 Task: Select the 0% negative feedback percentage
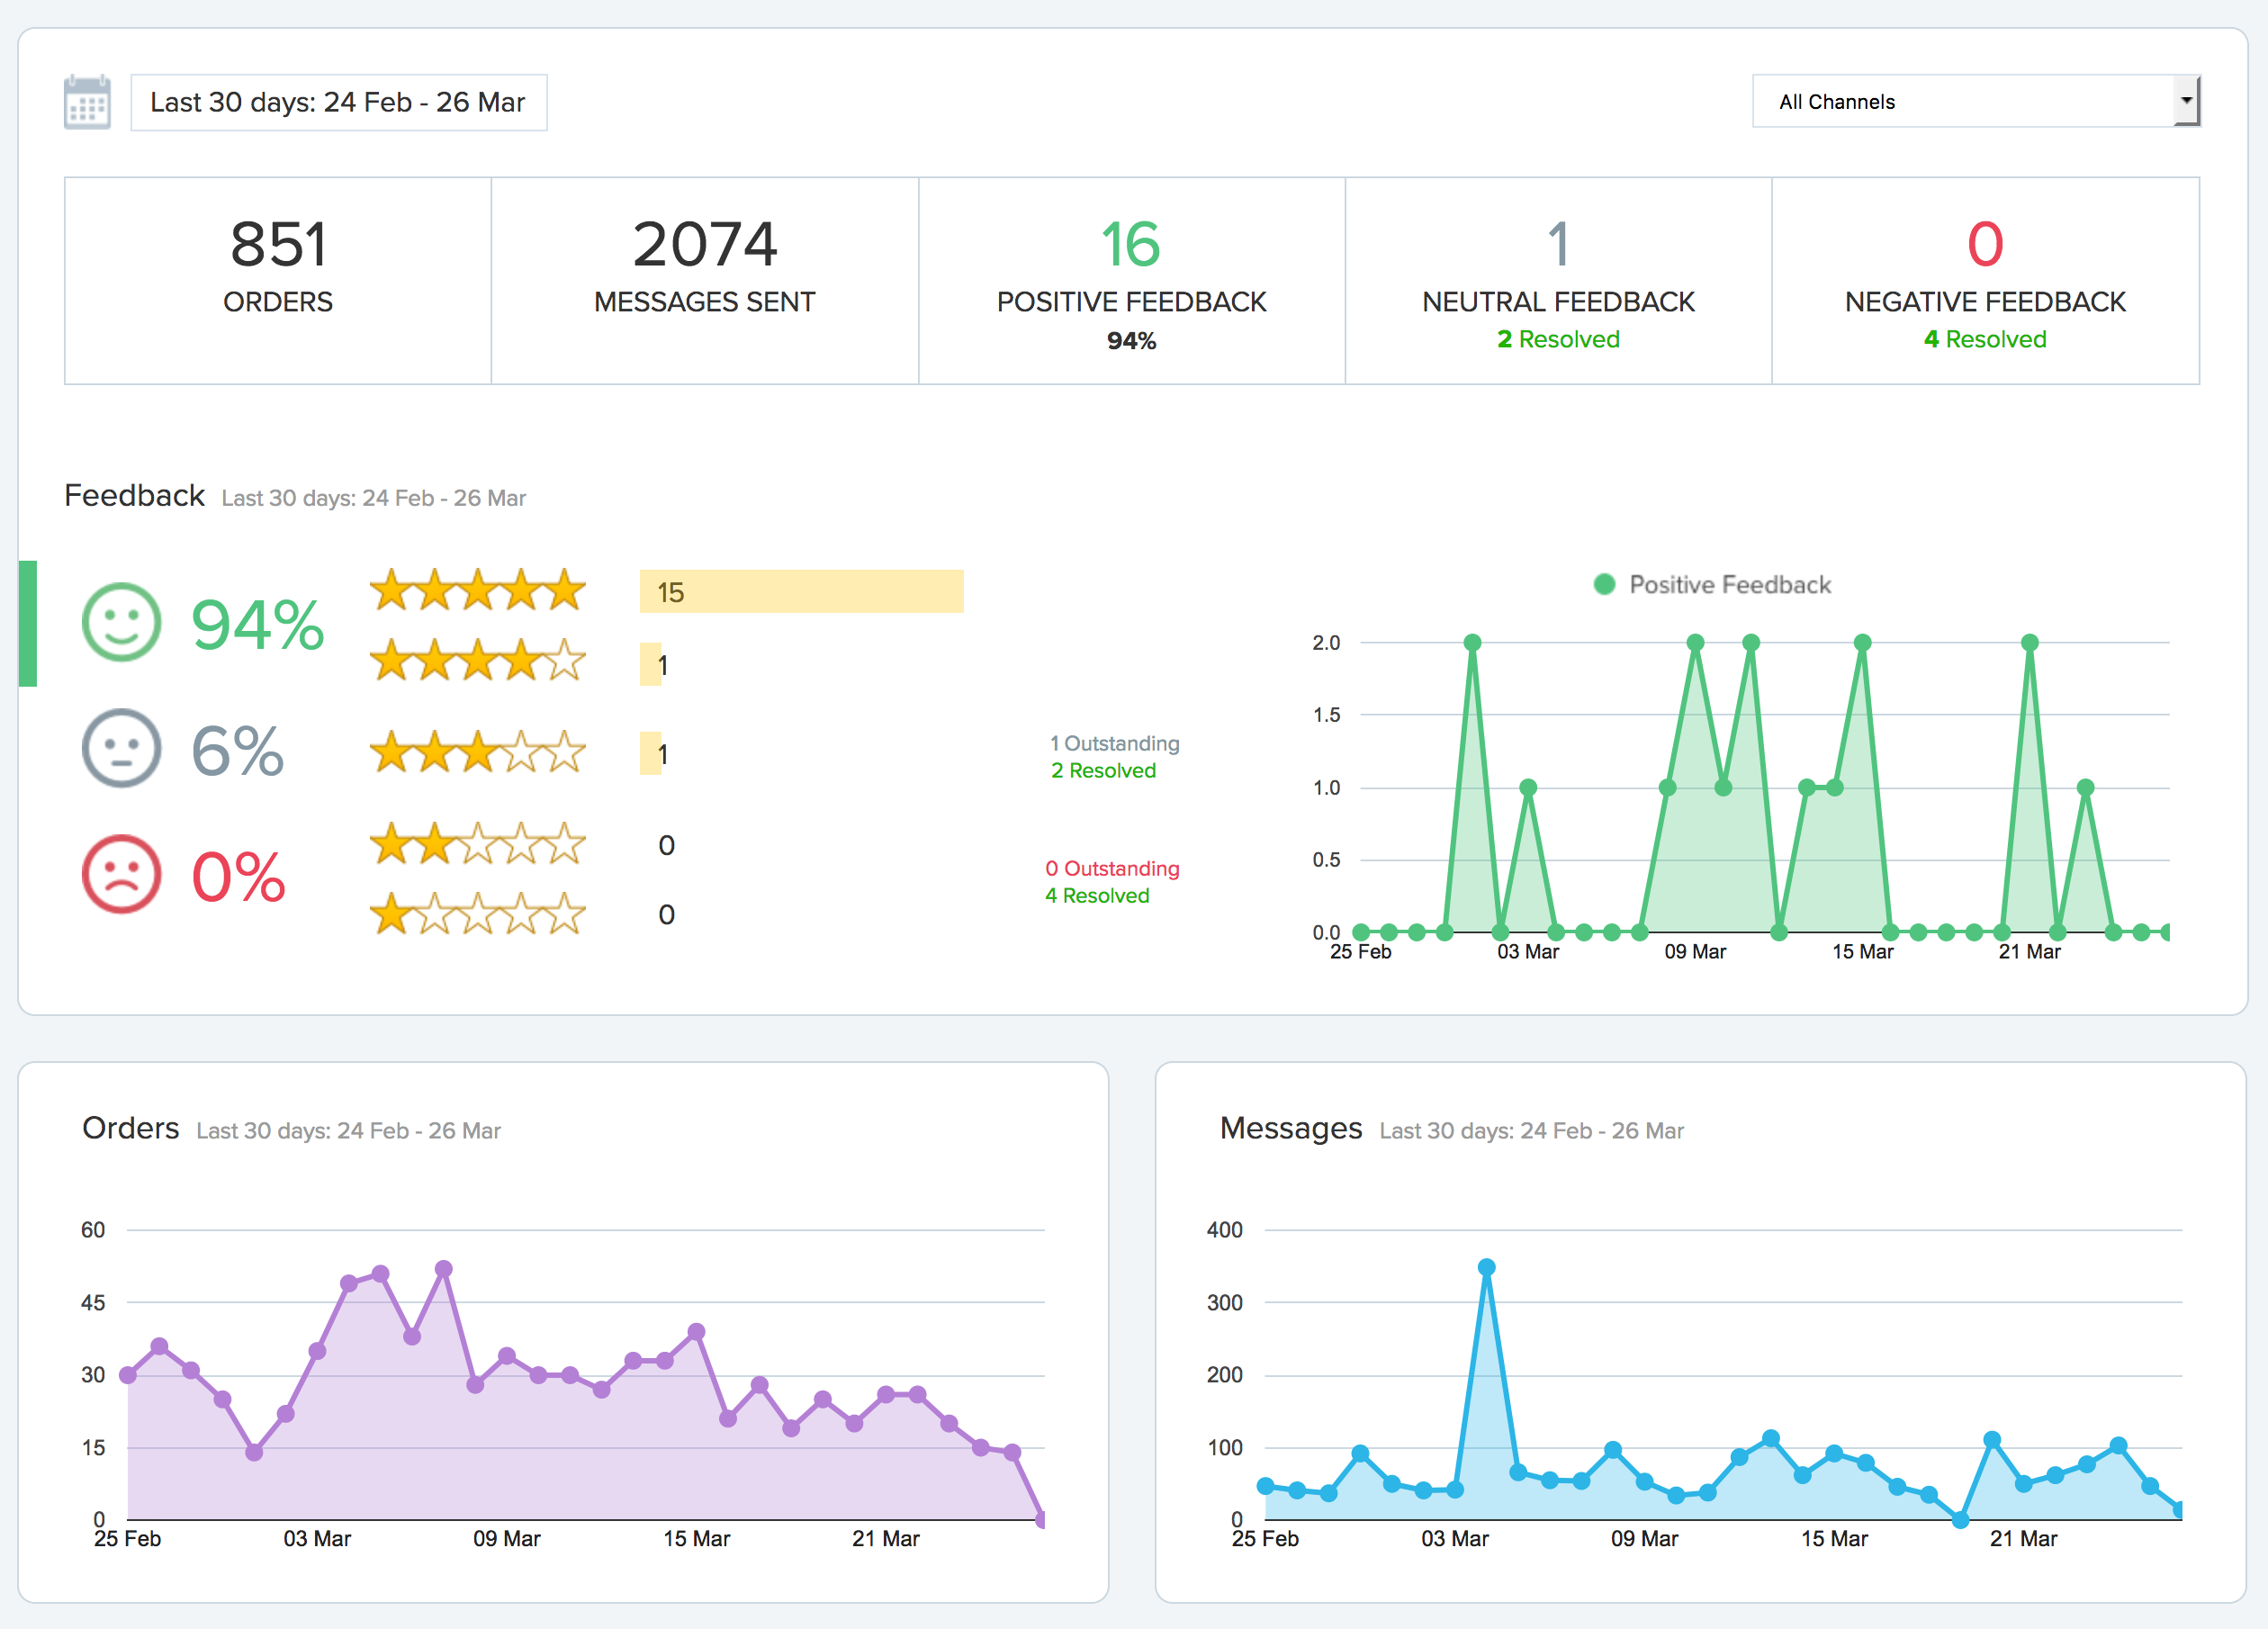click(238, 877)
